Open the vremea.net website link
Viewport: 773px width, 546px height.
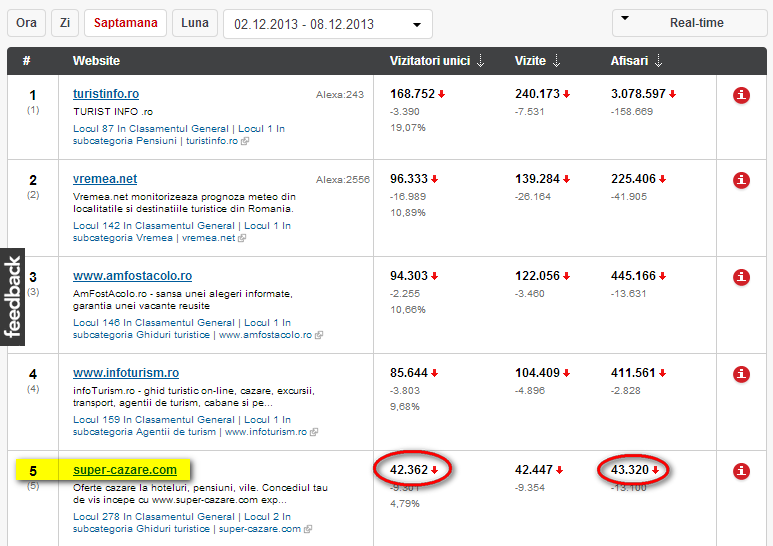point(105,180)
